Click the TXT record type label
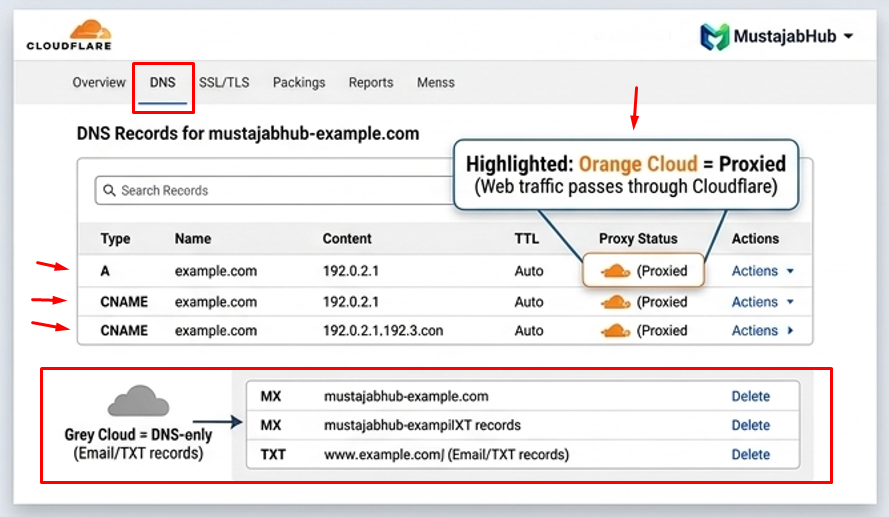889x517 pixels. click(273, 455)
